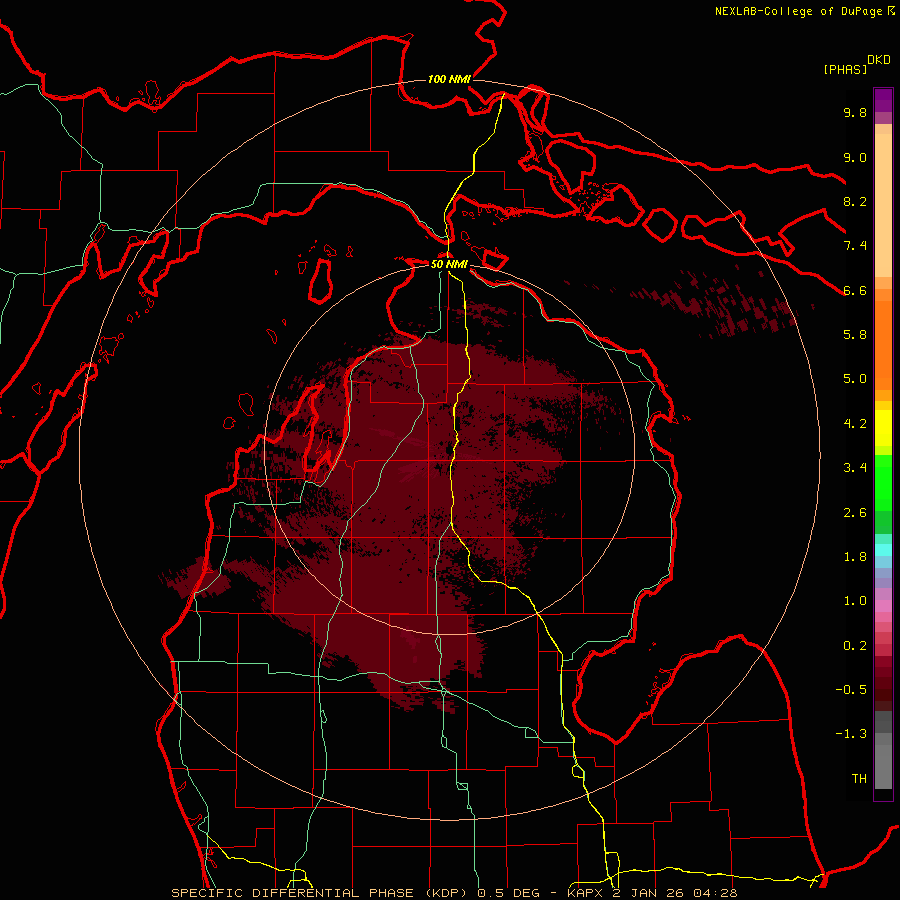The width and height of the screenshot is (900, 900).
Task: Pick the bright yellow color bar segment
Action: click(x=883, y=428)
